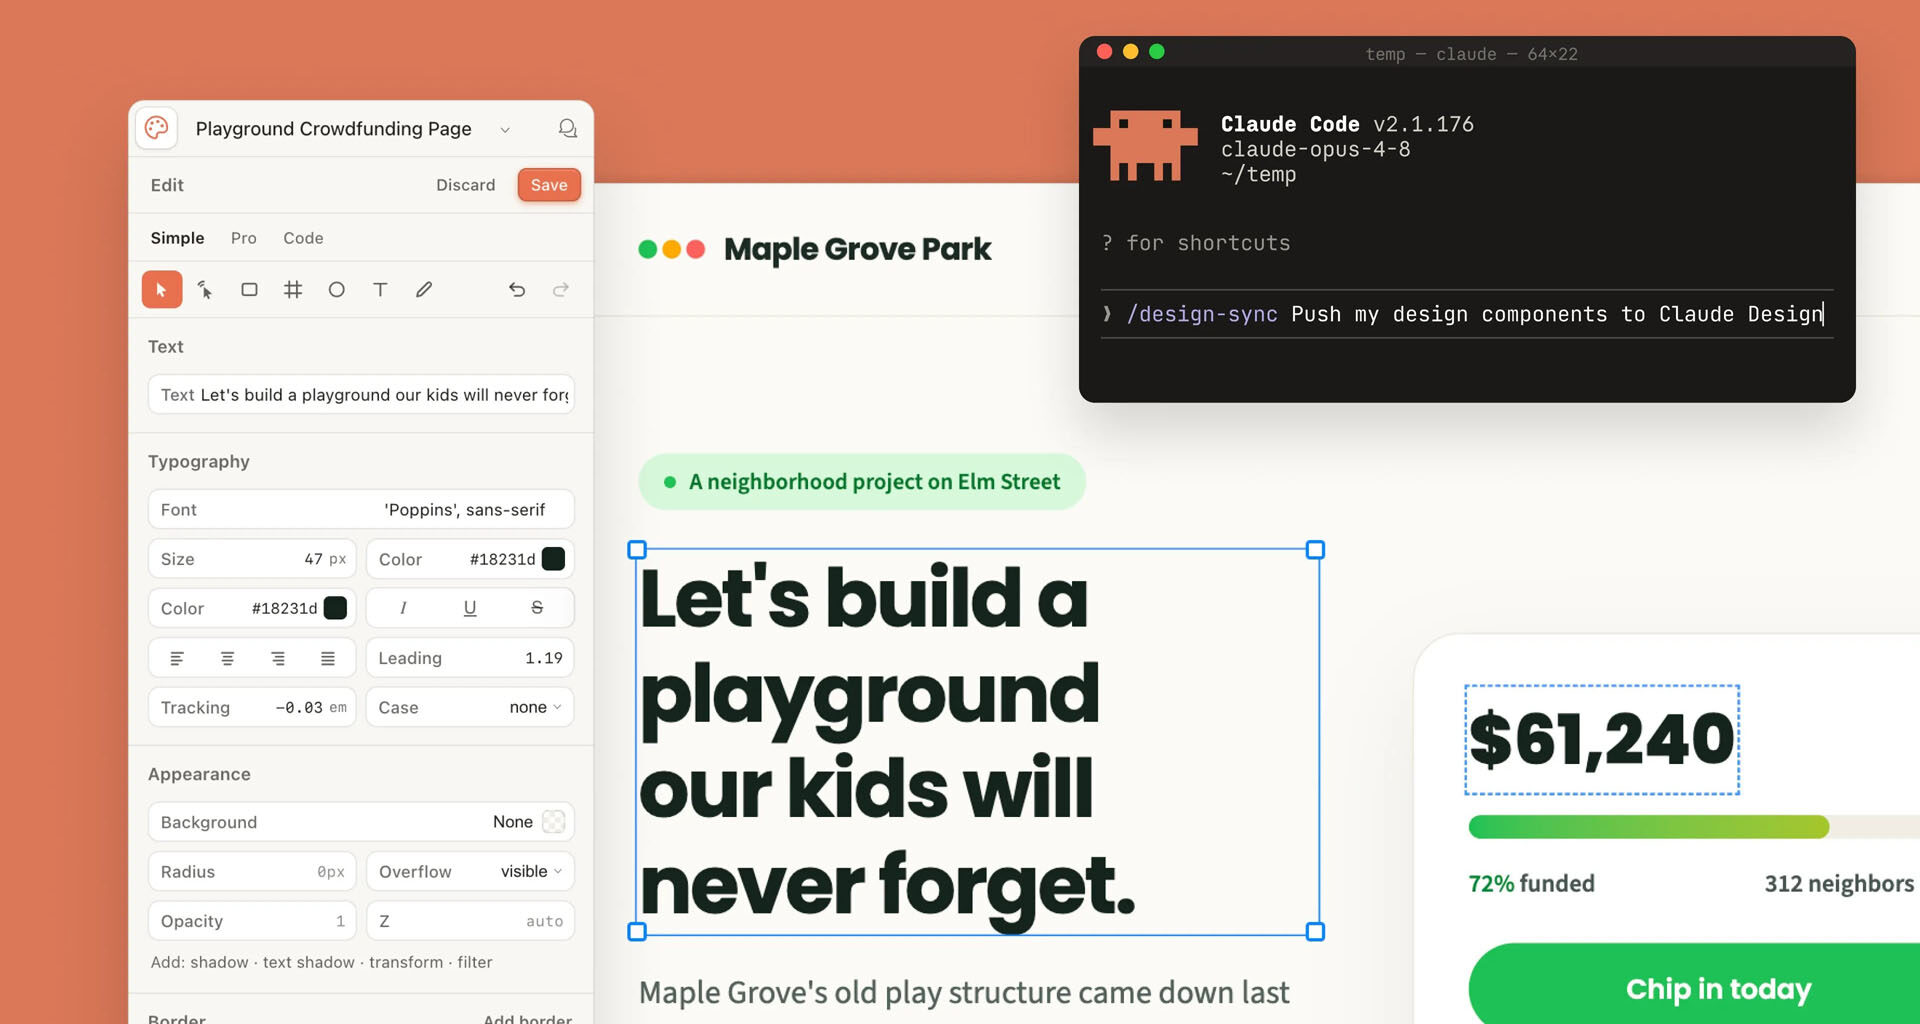Open the Font selector showing Poppins

[361, 509]
